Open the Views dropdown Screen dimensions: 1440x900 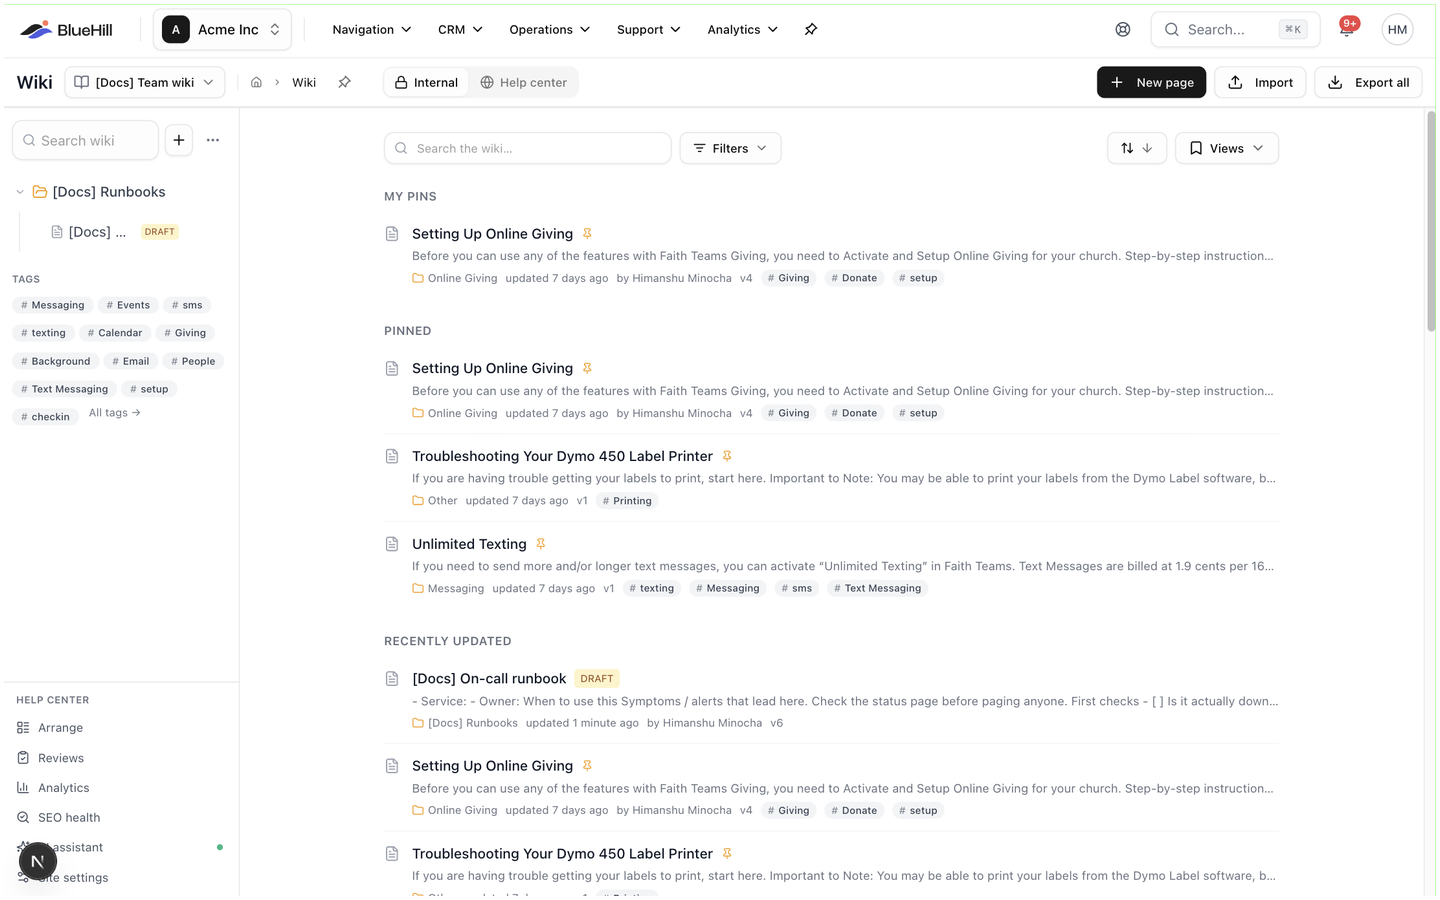(x=1226, y=148)
